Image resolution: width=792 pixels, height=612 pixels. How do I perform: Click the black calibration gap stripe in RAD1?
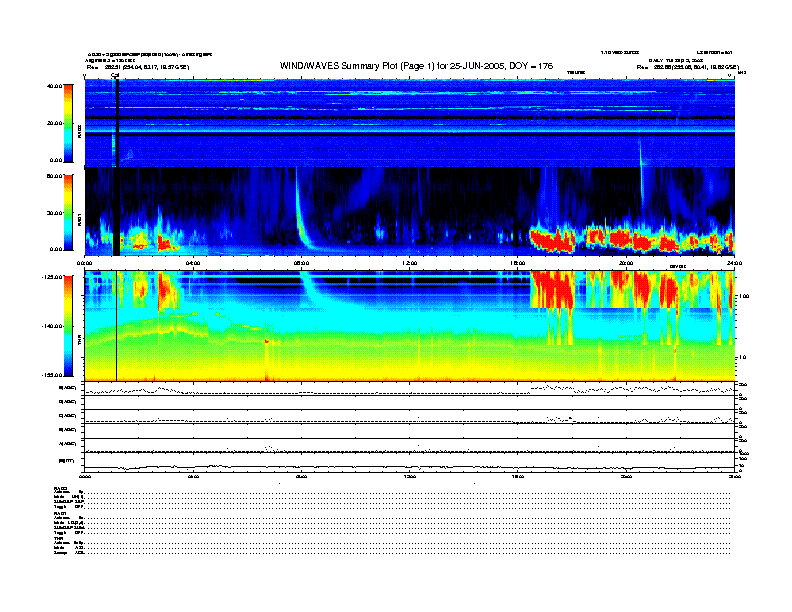point(116,212)
